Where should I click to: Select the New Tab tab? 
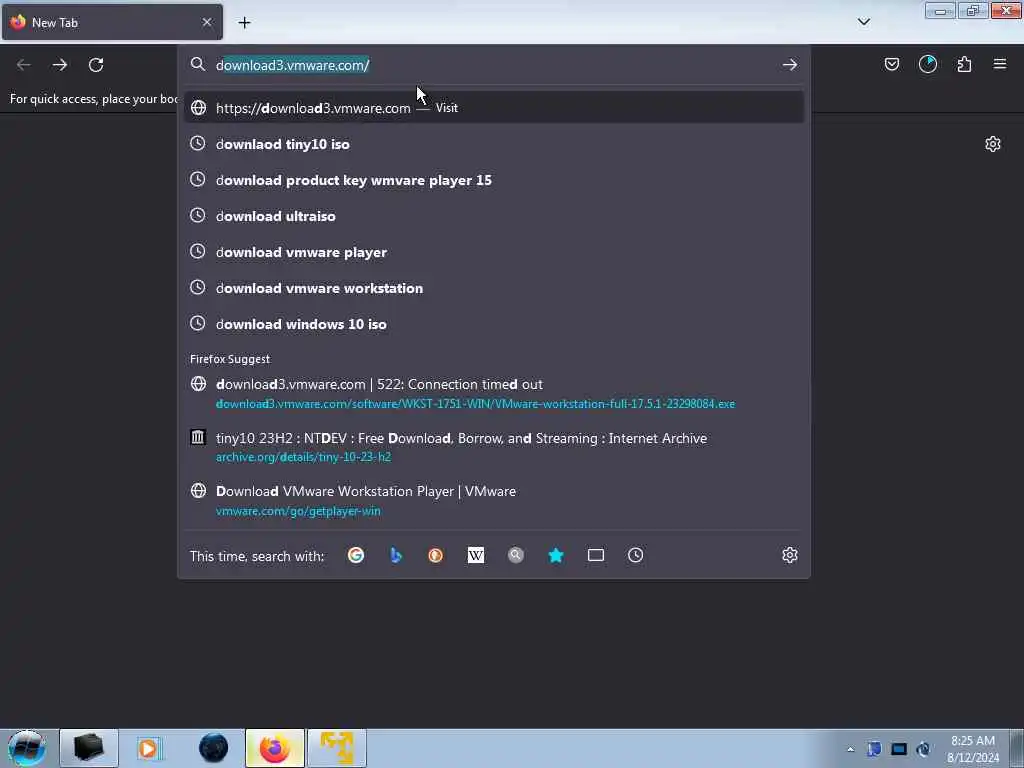tap(112, 22)
